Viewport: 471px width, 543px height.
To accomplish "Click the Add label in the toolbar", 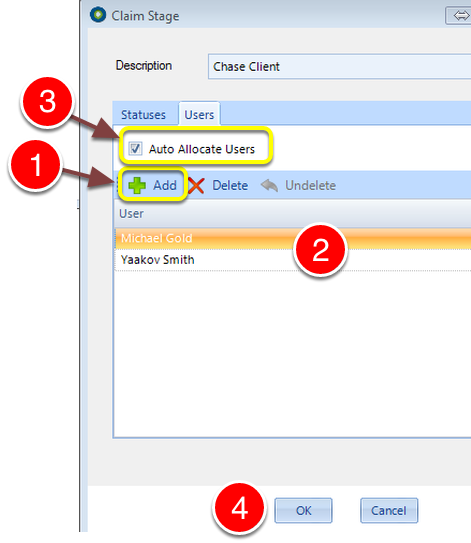I will (x=165, y=185).
